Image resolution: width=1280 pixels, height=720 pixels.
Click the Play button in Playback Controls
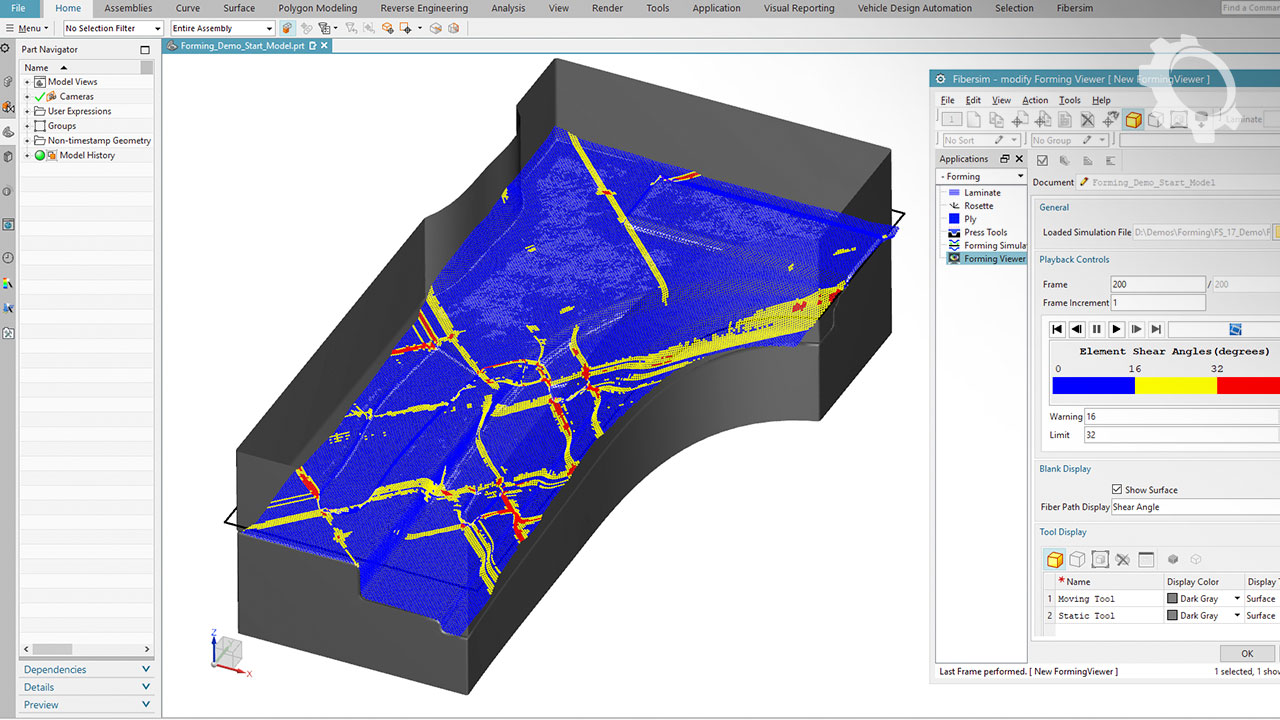(x=1116, y=329)
